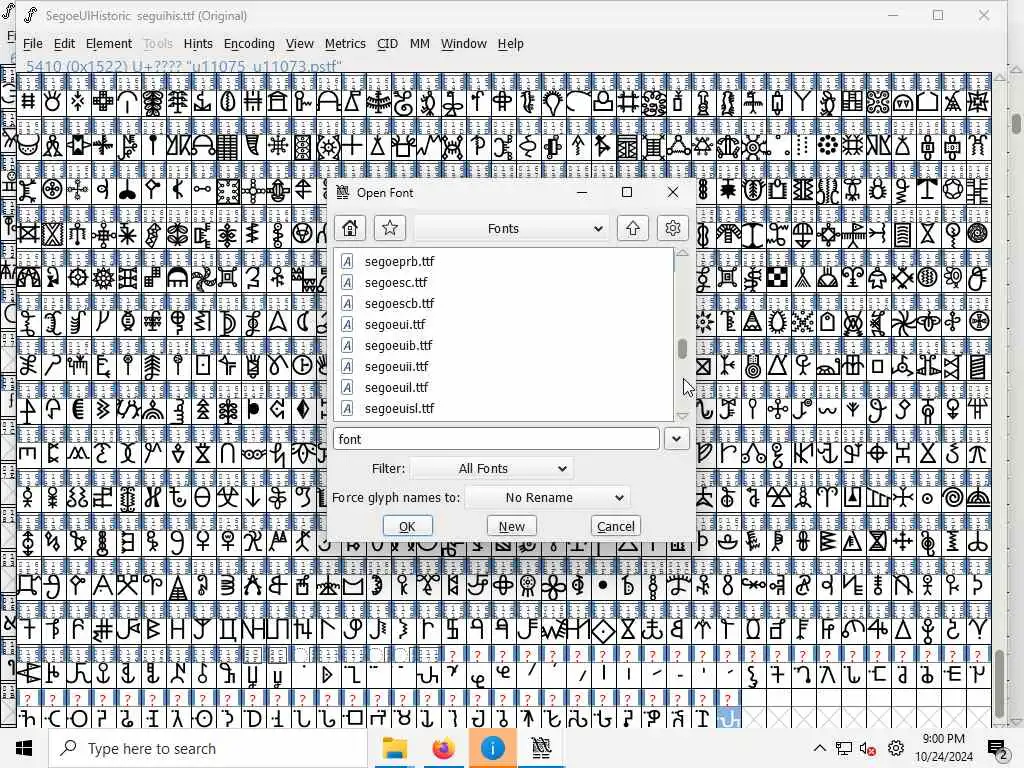Image resolution: width=1024 pixels, height=768 pixels.
Task: Click the Open Font dialog title icon
Action: pyautogui.click(x=342, y=193)
